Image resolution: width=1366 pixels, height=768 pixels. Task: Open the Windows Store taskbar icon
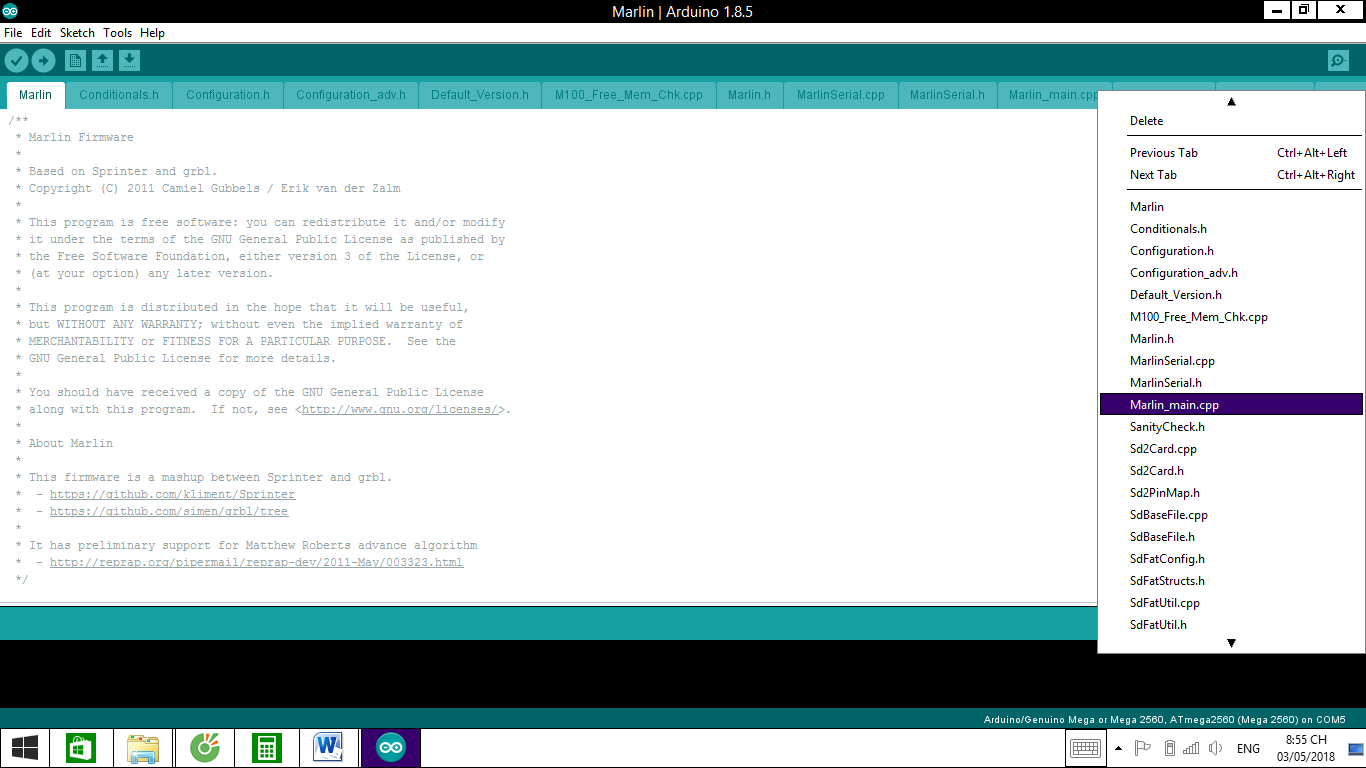tap(81, 747)
